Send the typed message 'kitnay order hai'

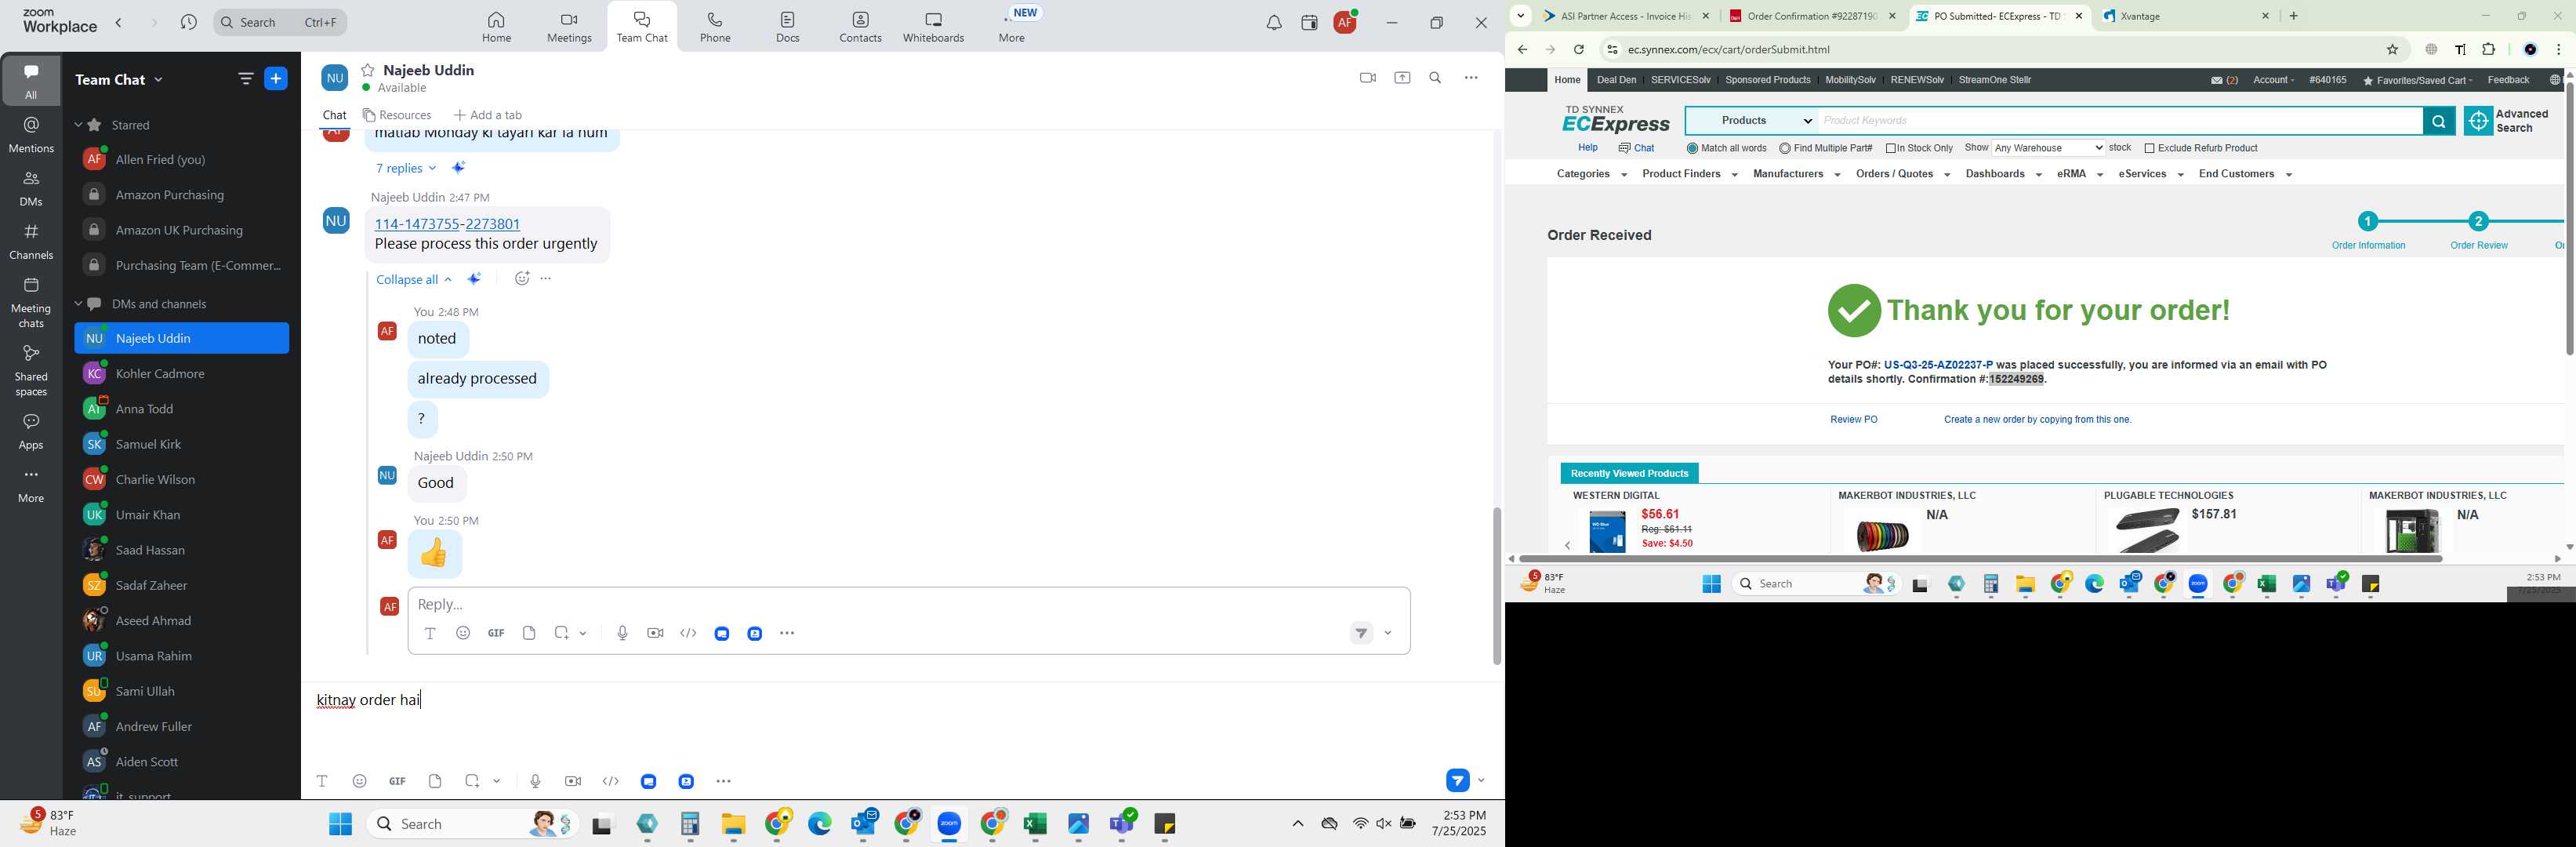point(1457,780)
